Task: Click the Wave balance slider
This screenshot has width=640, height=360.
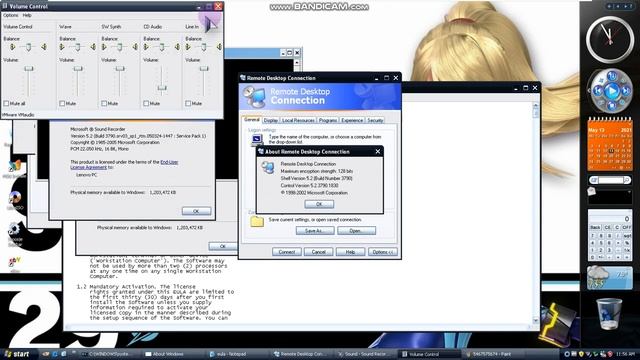Action: (78, 47)
